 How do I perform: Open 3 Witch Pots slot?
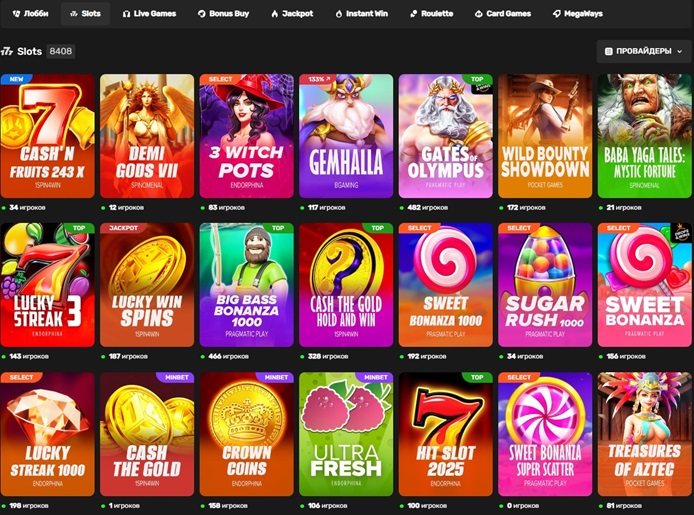pyautogui.click(x=247, y=136)
